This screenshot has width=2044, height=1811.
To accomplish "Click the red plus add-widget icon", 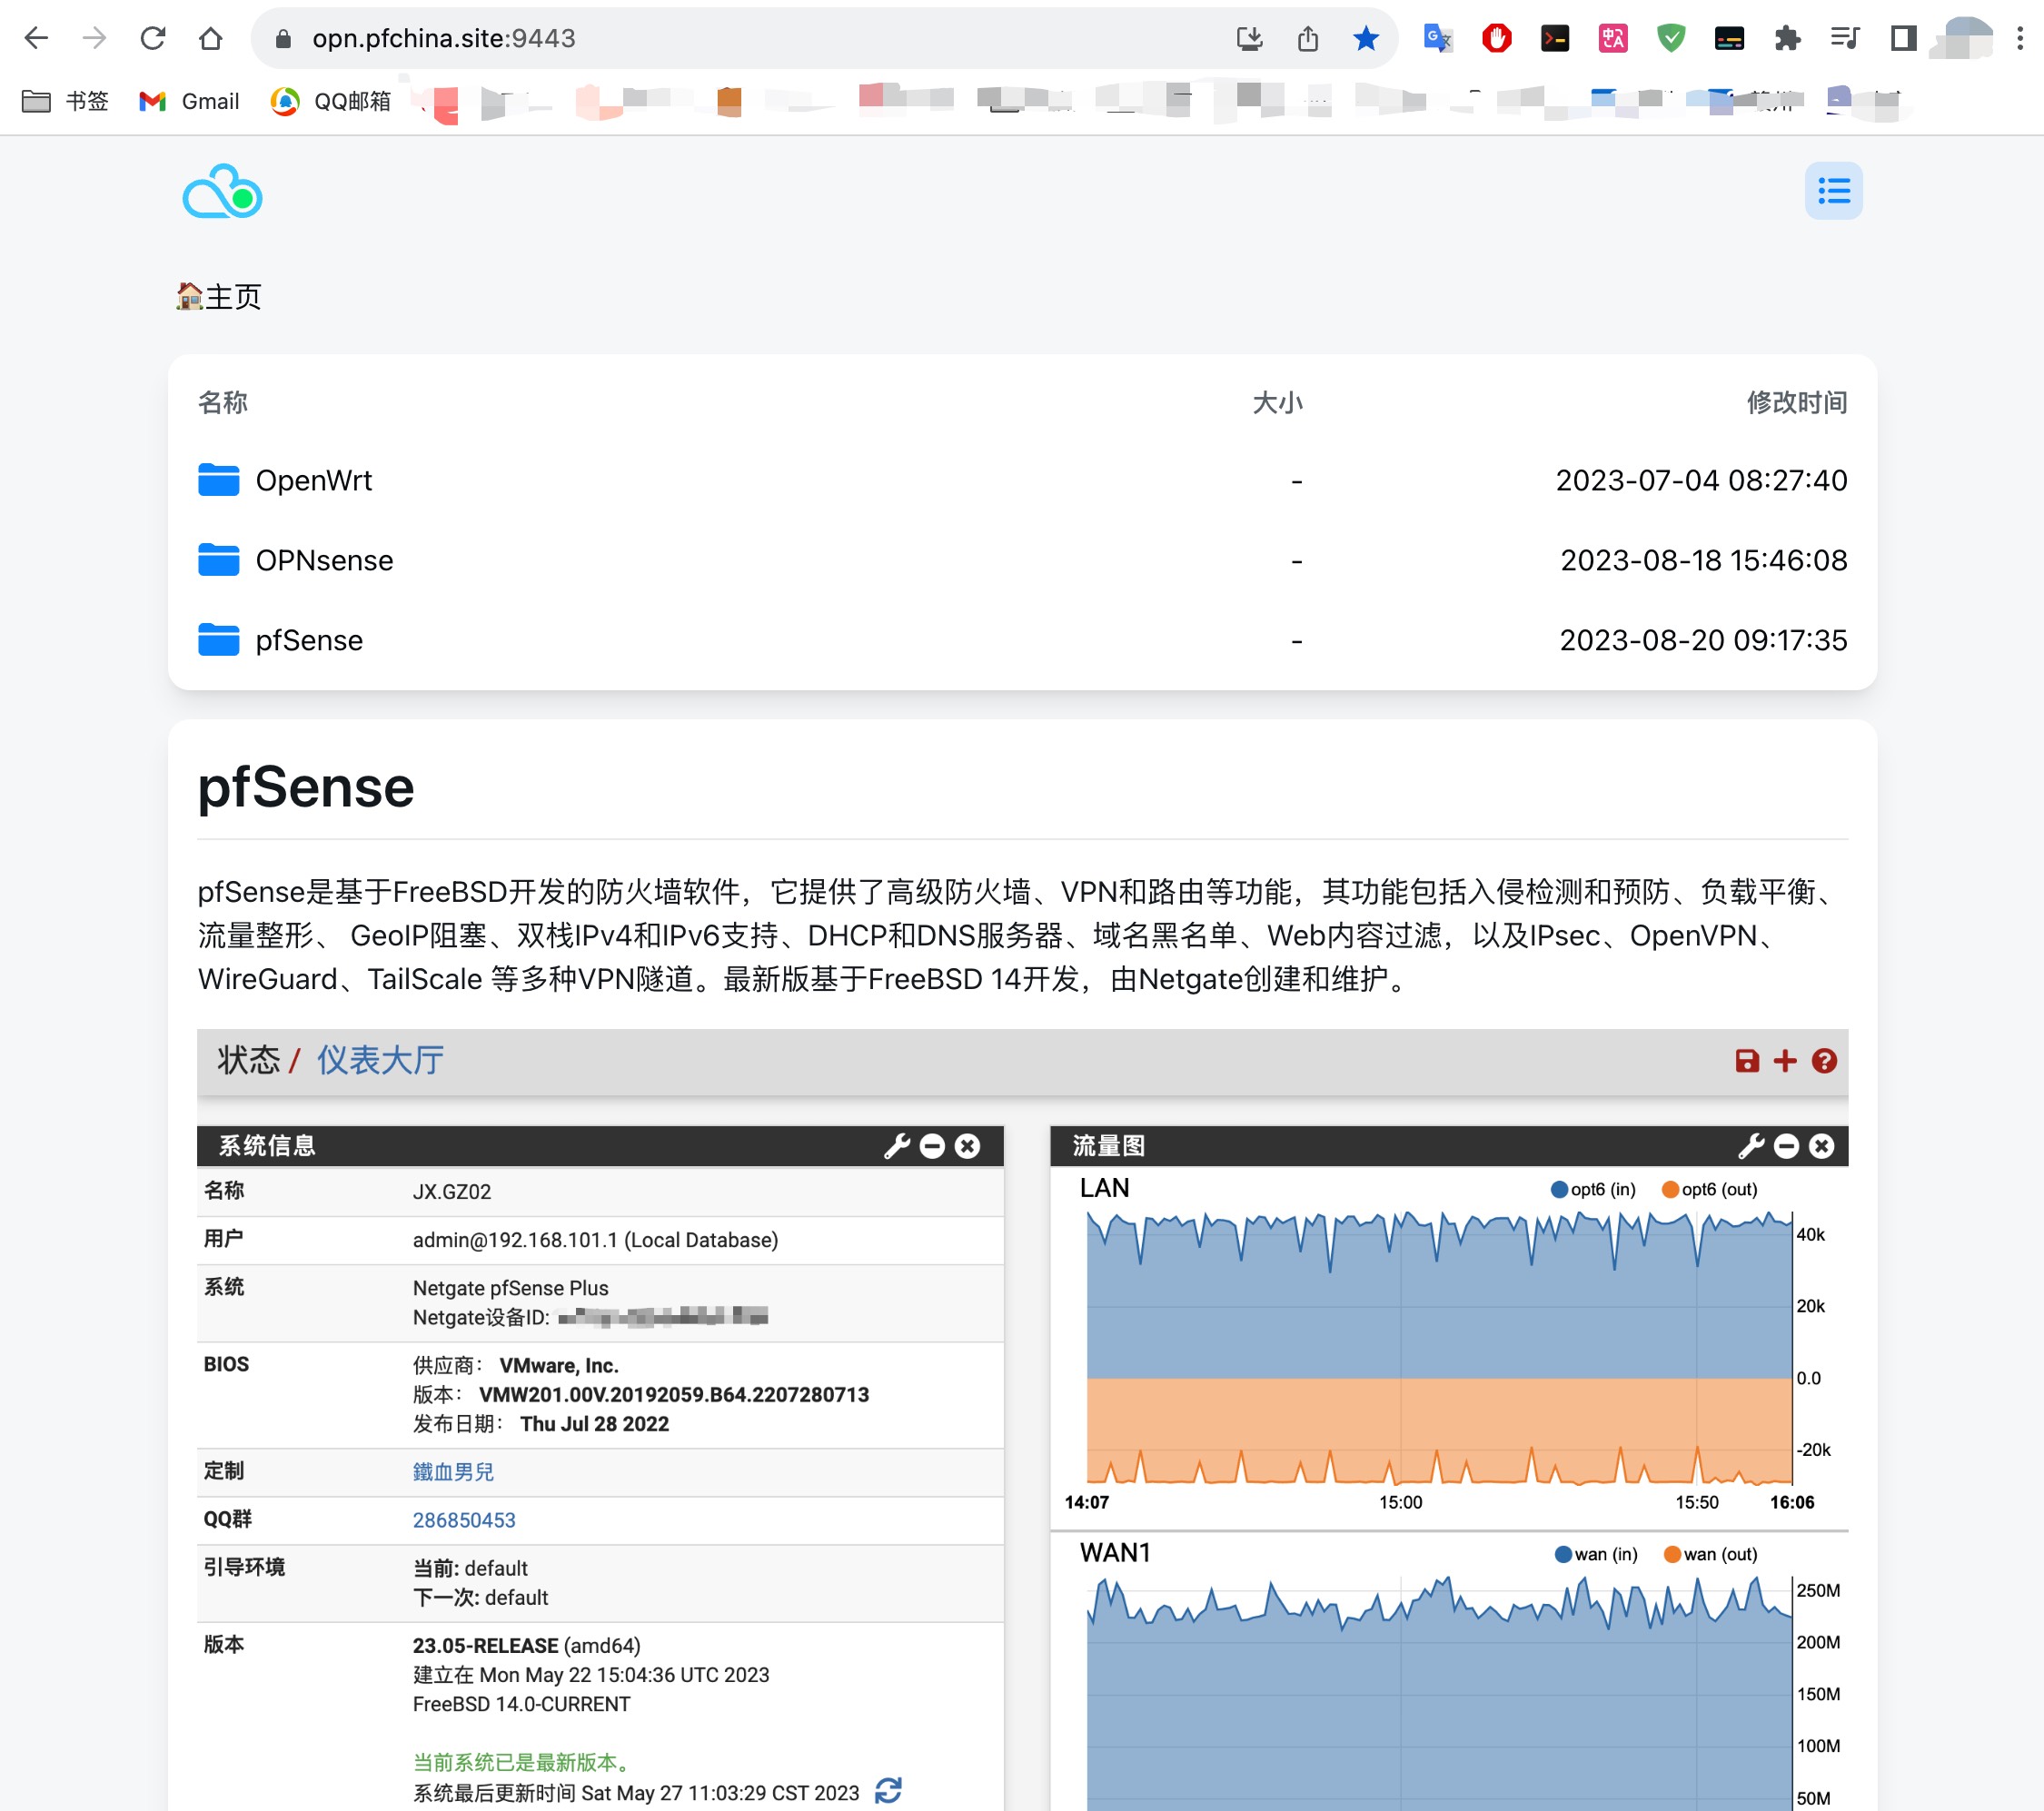I will click(1784, 1061).
